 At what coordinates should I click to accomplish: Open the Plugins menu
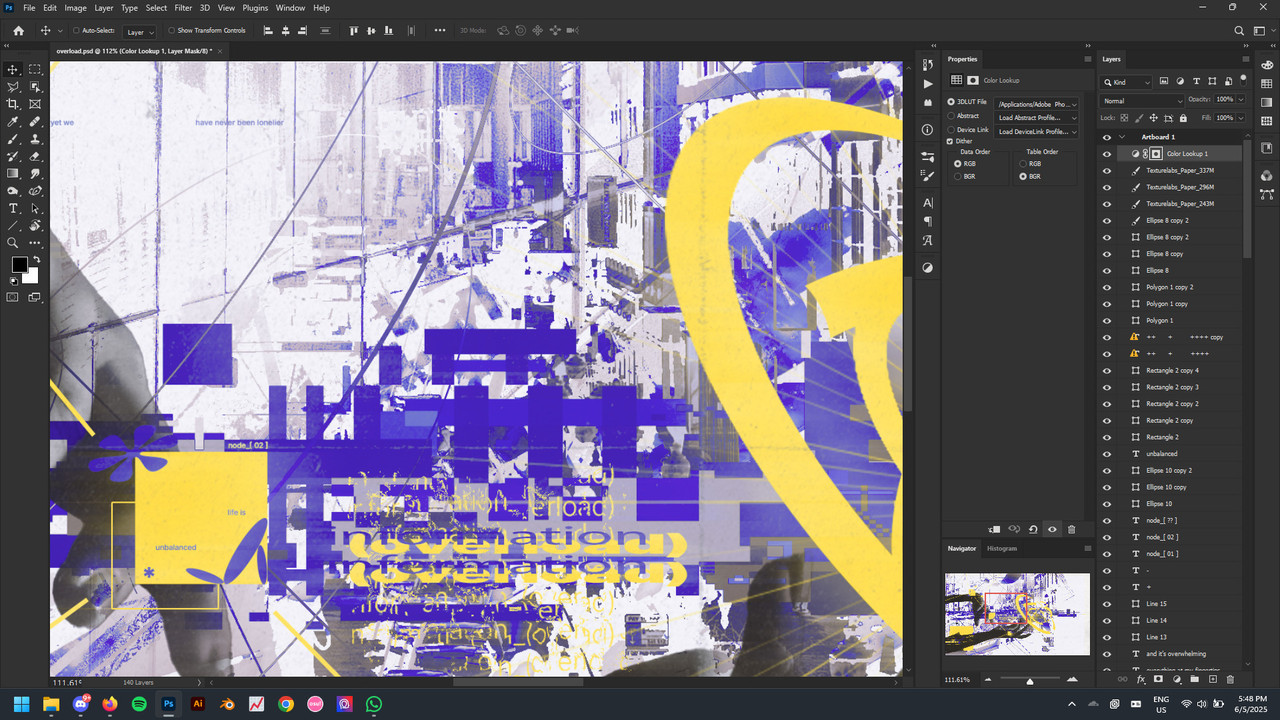255,8
